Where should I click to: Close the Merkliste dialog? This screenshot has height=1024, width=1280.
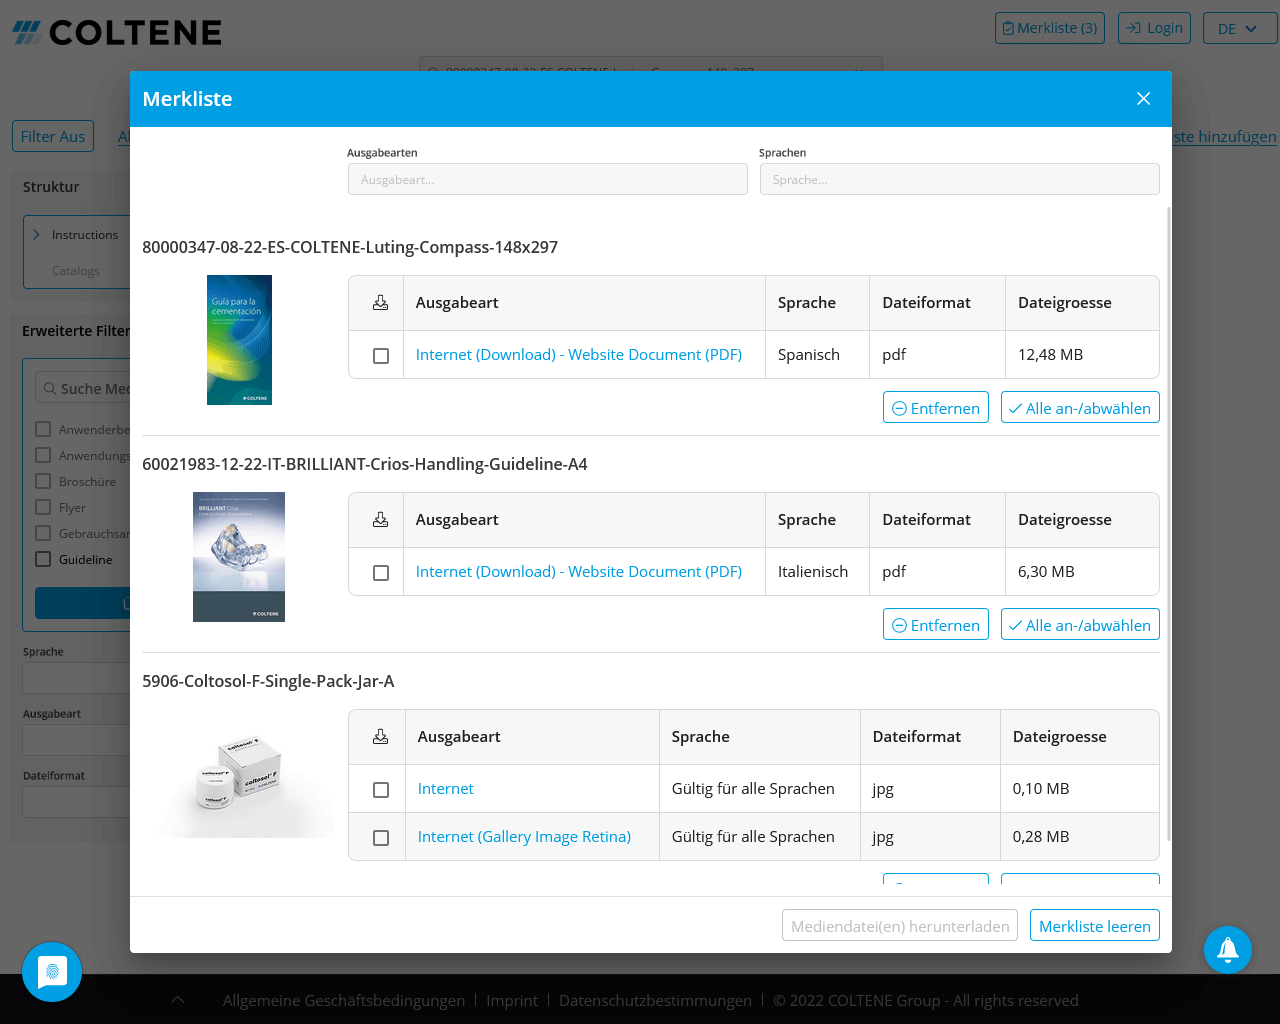[x=1144, y=99]
